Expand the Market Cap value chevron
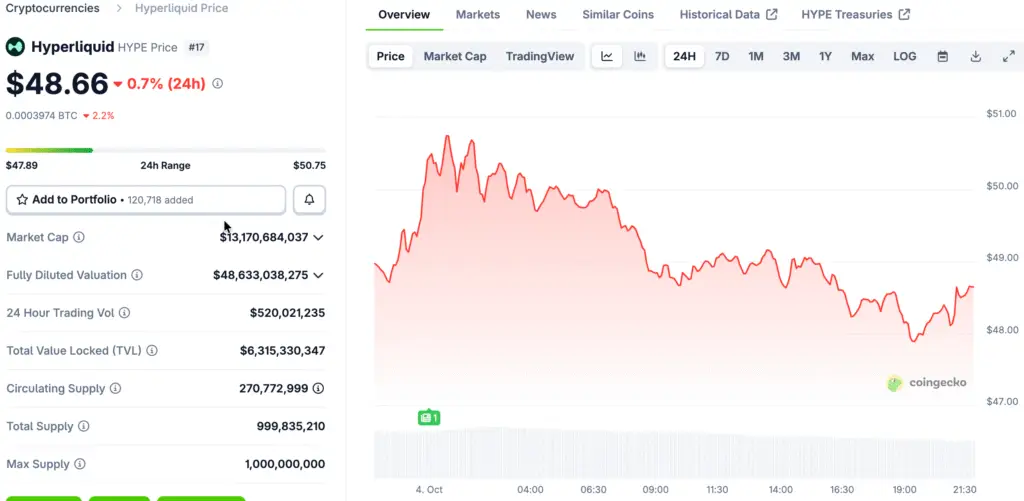Image resolution: width=1024 pixels, height=501 pixels. (318, 237)
